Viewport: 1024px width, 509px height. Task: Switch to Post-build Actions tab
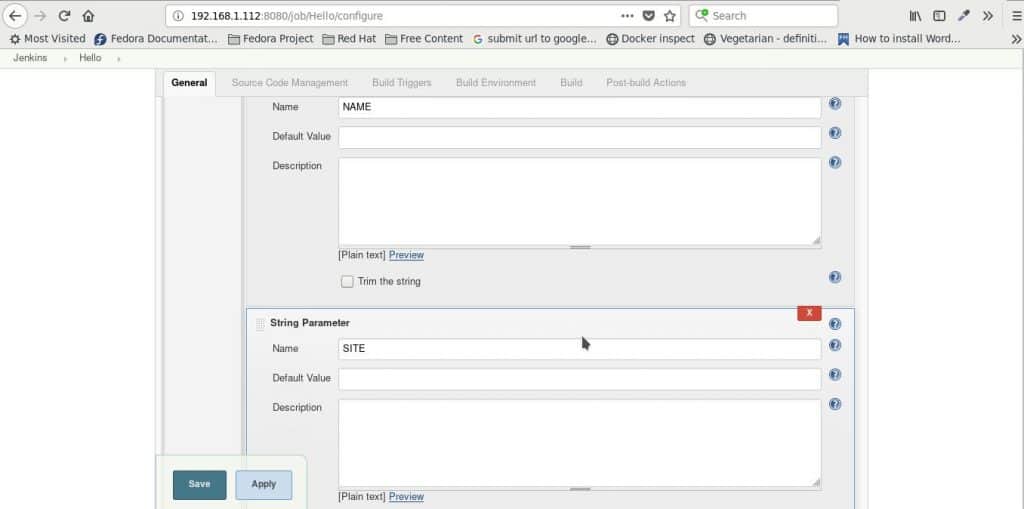[646, 83]
